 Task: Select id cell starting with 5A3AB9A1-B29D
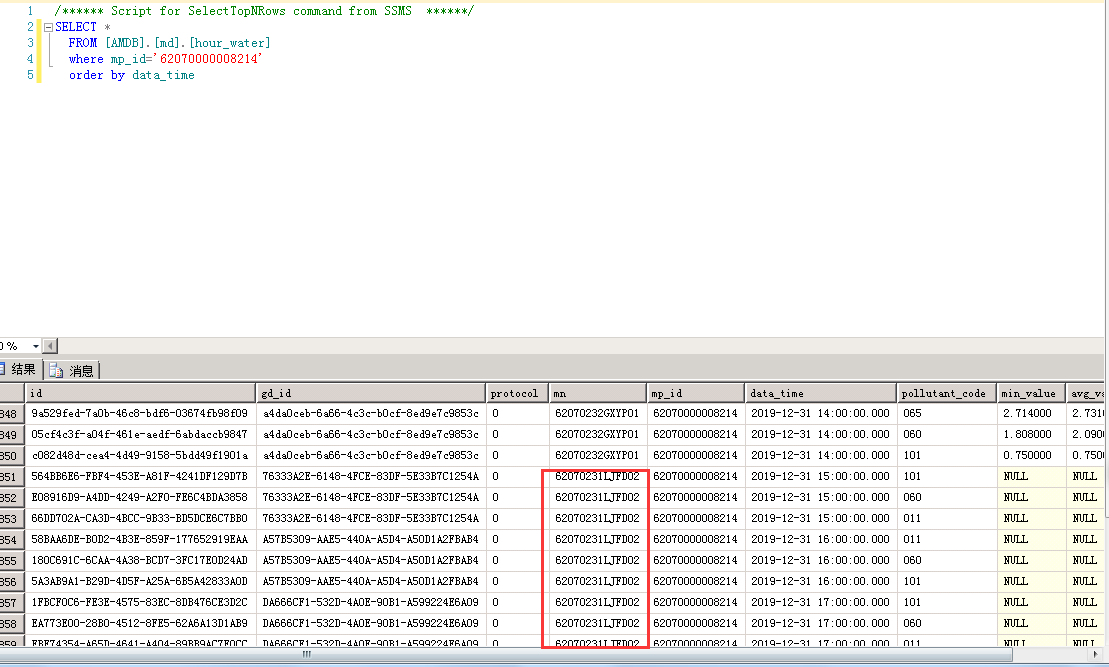click(140, 582)
